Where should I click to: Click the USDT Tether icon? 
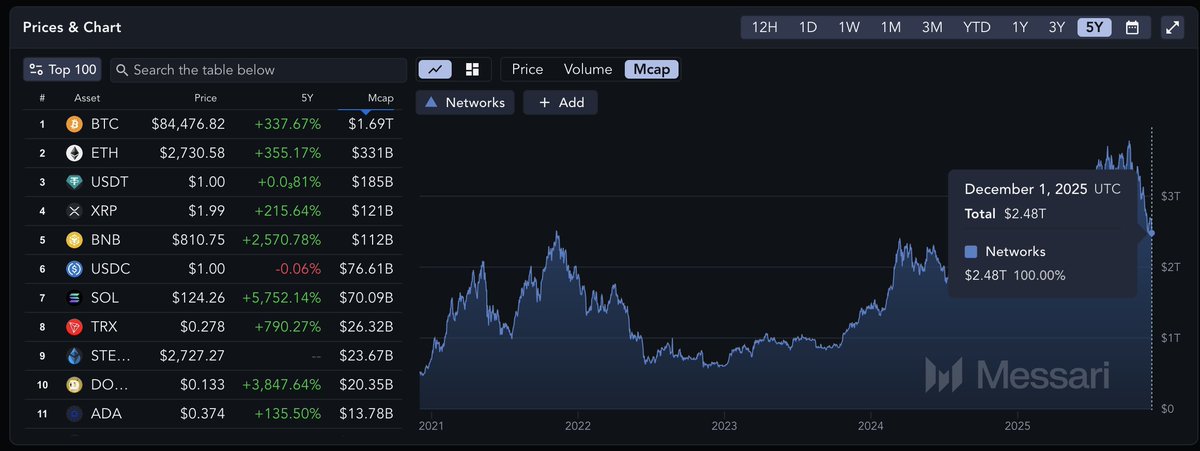(73, 182)
